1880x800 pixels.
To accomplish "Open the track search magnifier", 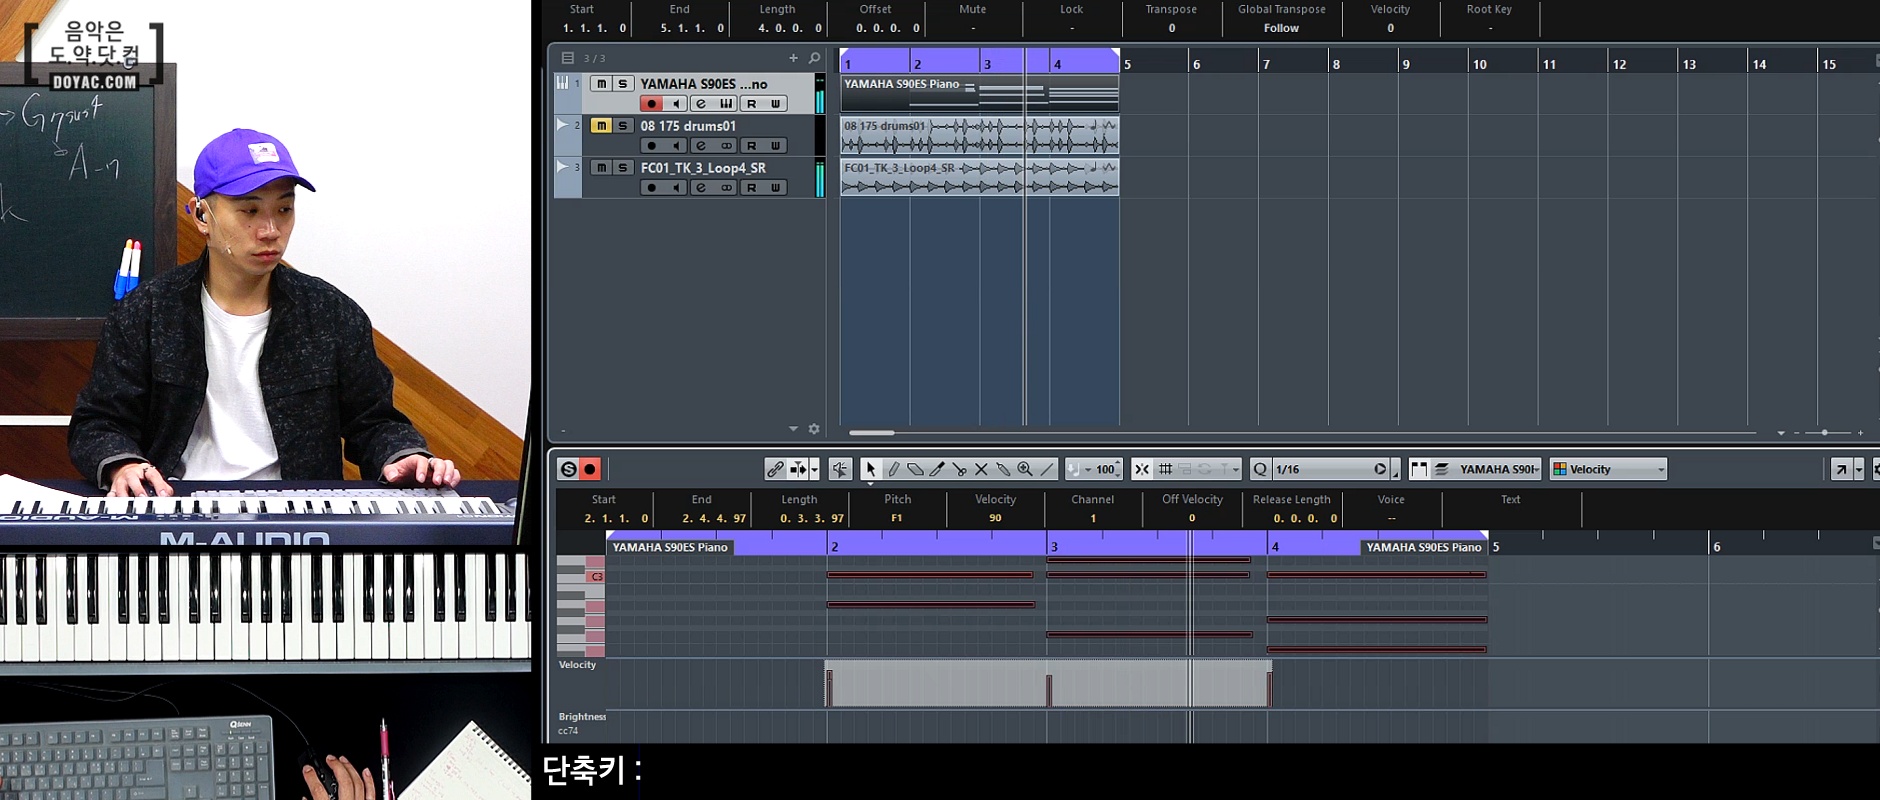I will coord(814,58).
